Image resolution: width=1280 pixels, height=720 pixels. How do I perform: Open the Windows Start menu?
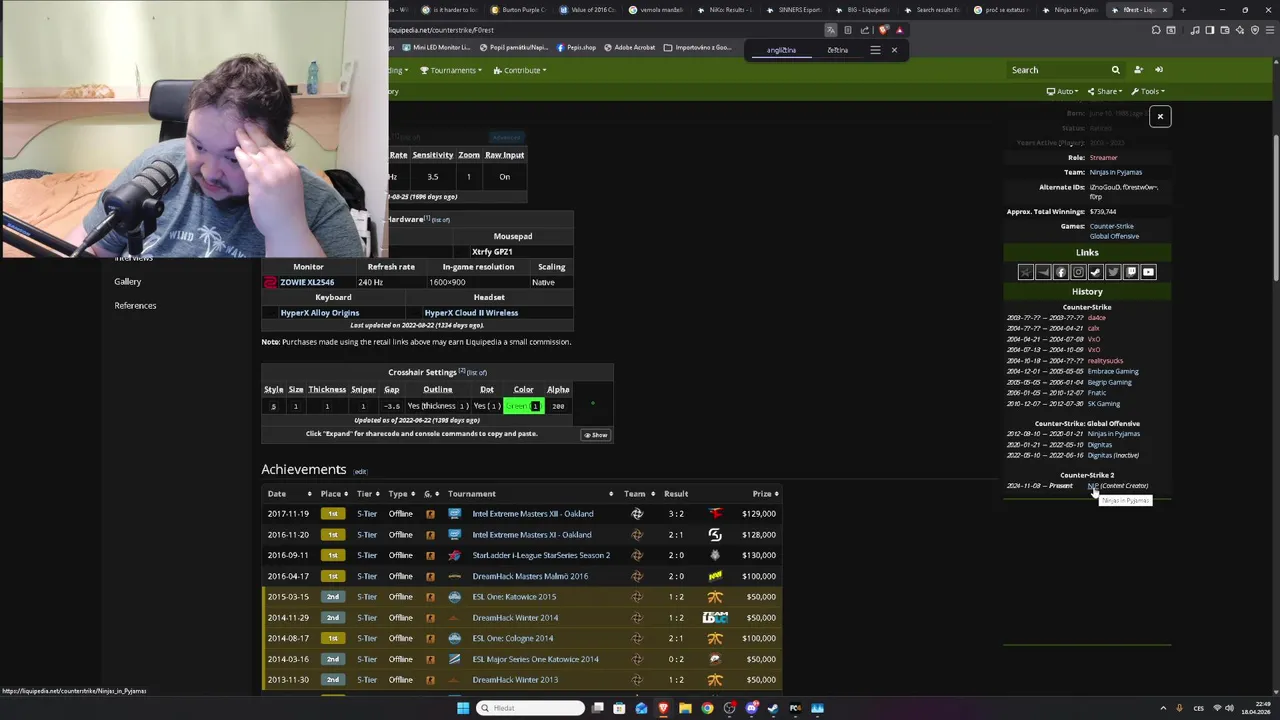[463, 708]
